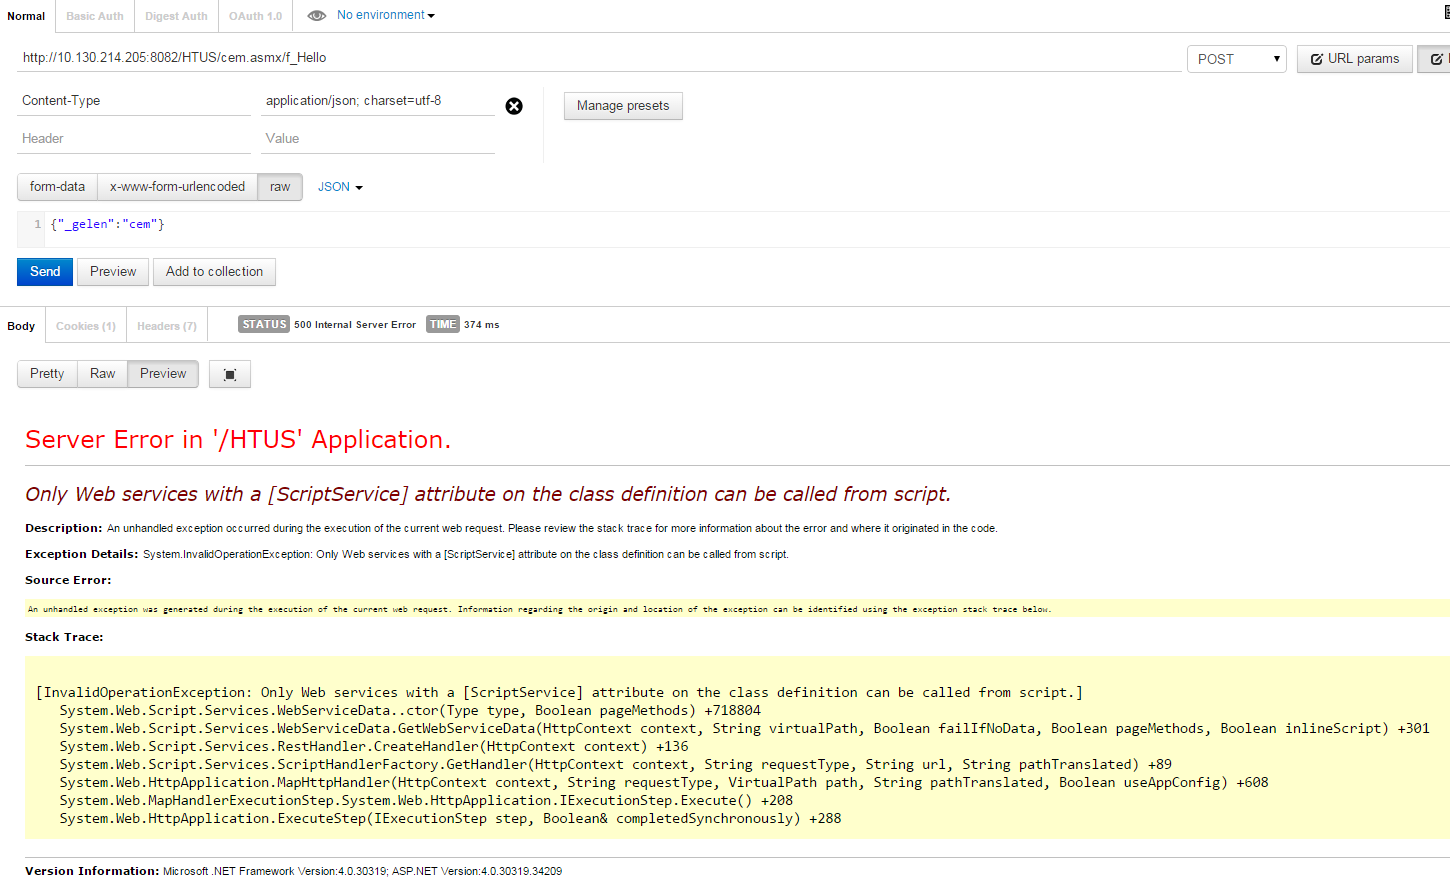Delete the Content-Type header with the X icon
Image resolution: width=1450 pixels, height=883 pixels.
[x=514, y=106]
